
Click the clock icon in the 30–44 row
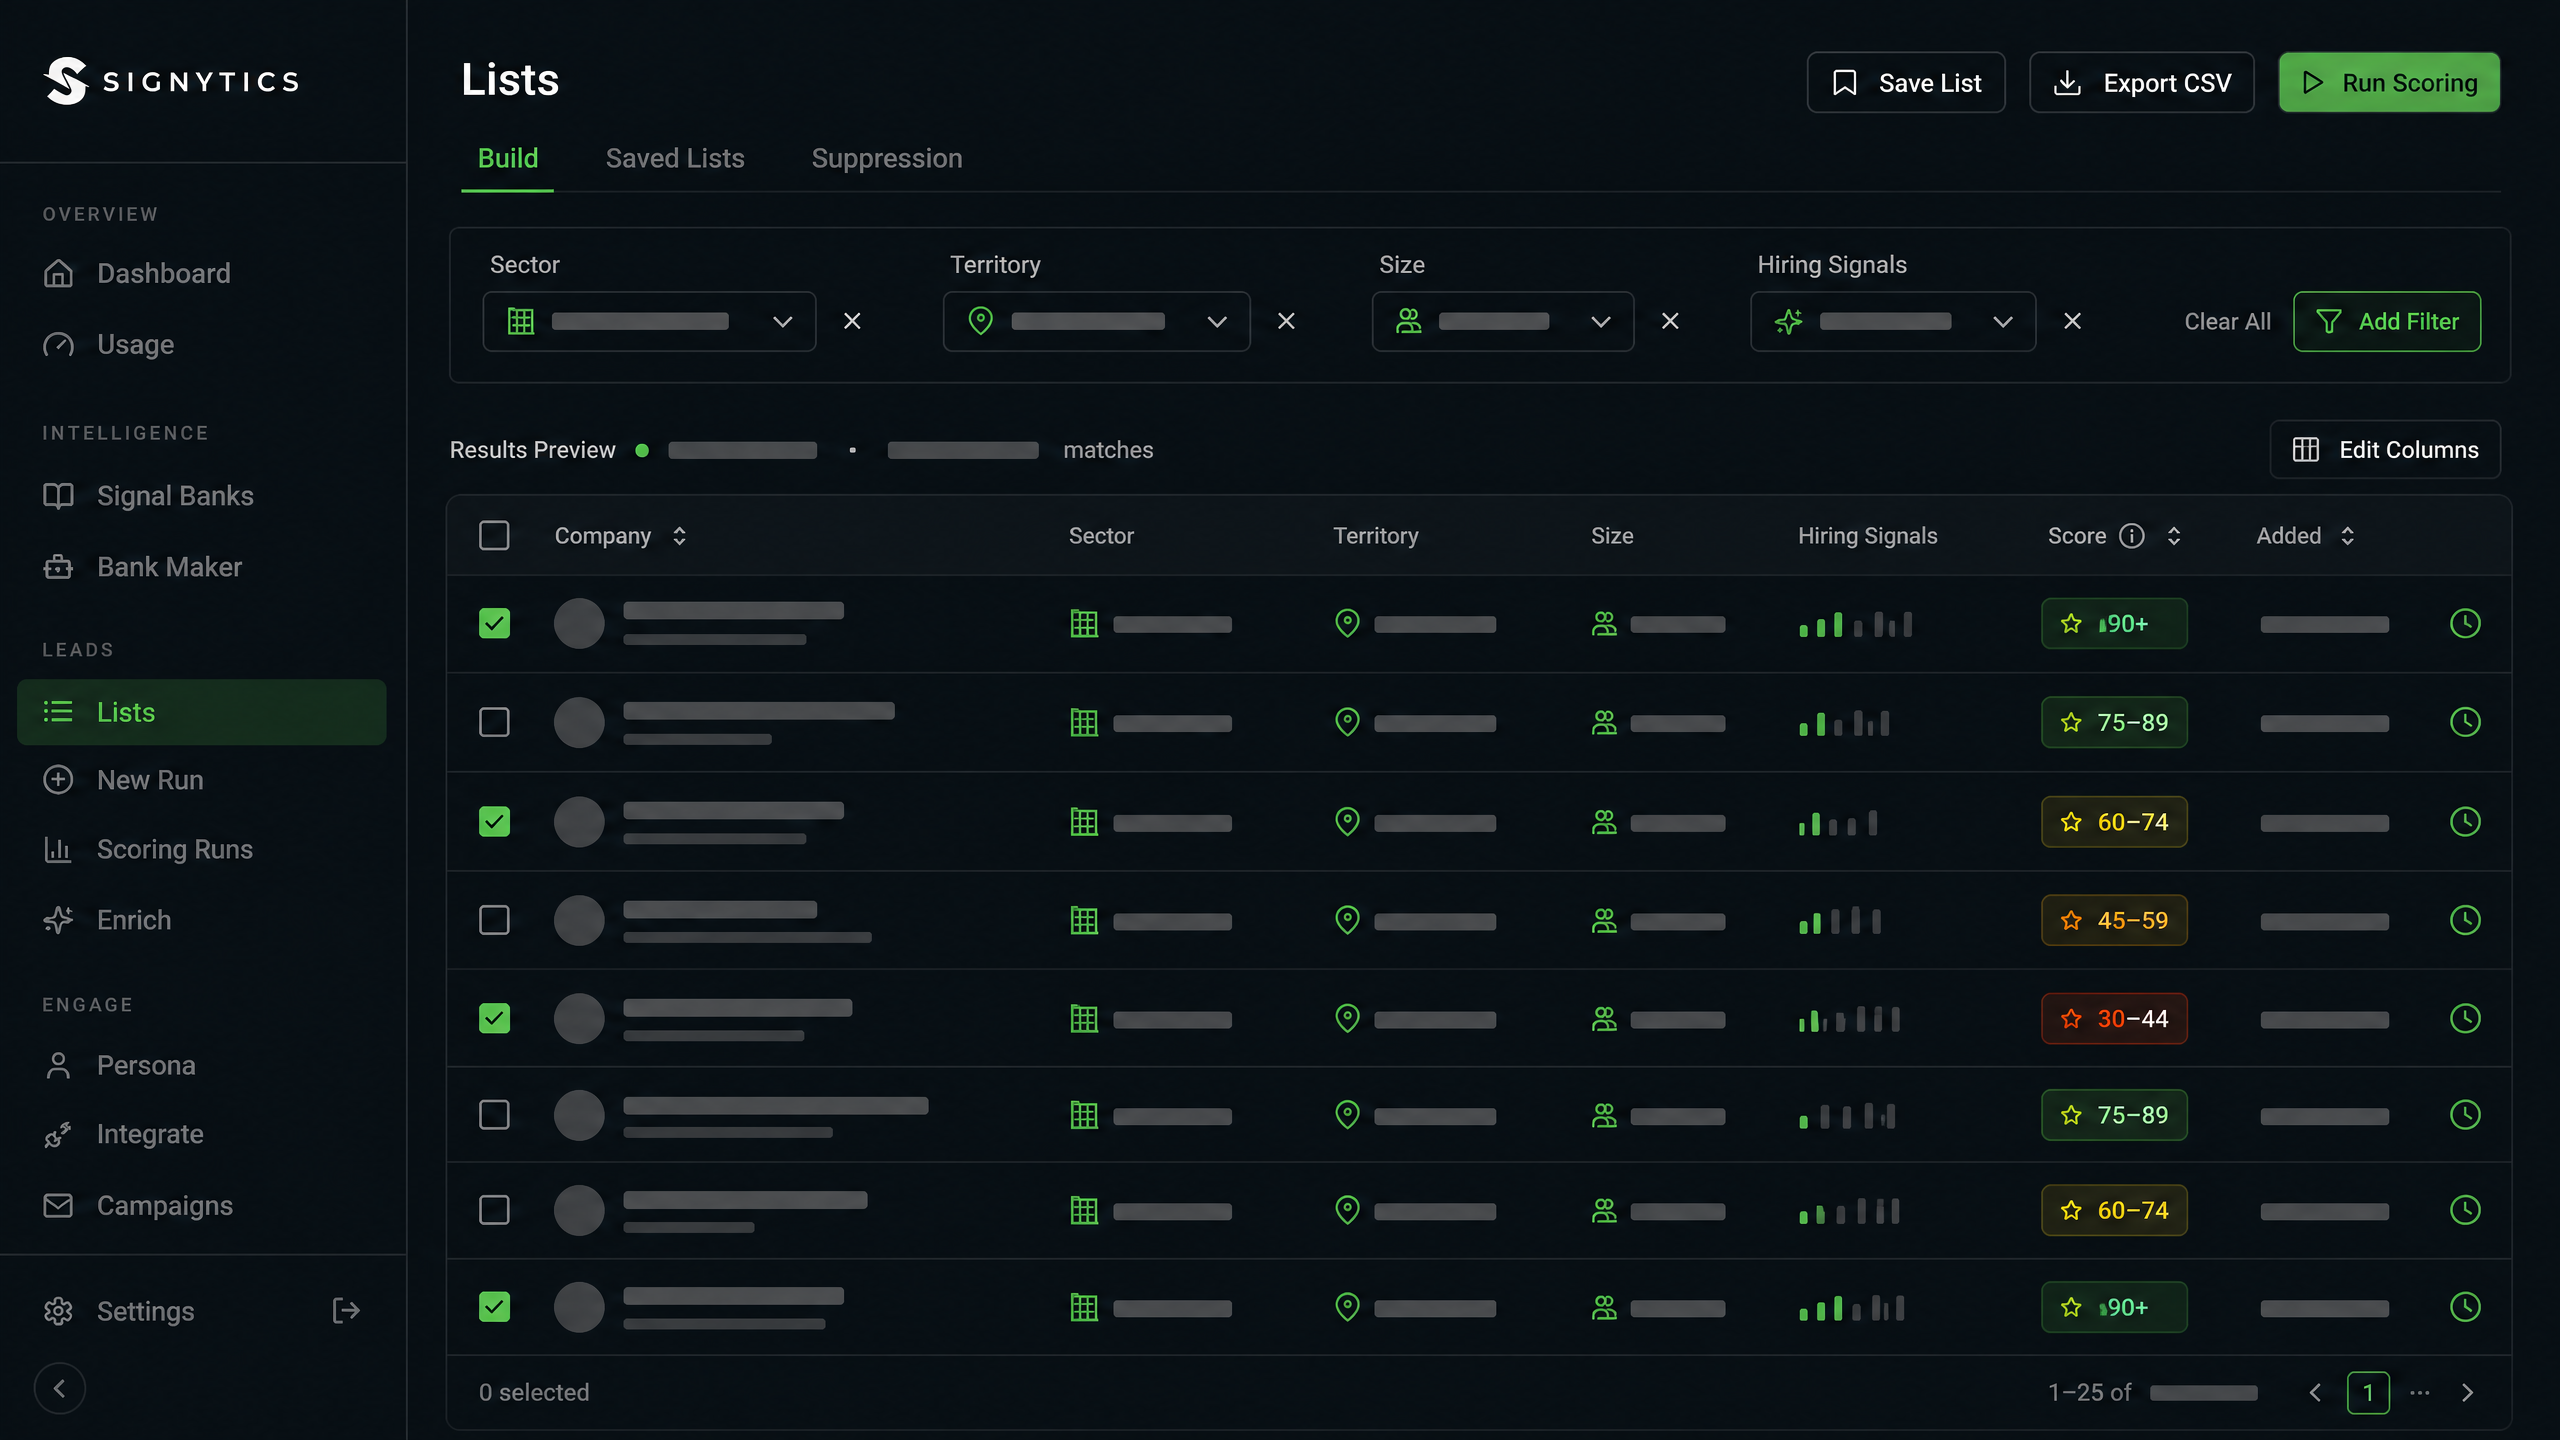pos(2465,1018)
